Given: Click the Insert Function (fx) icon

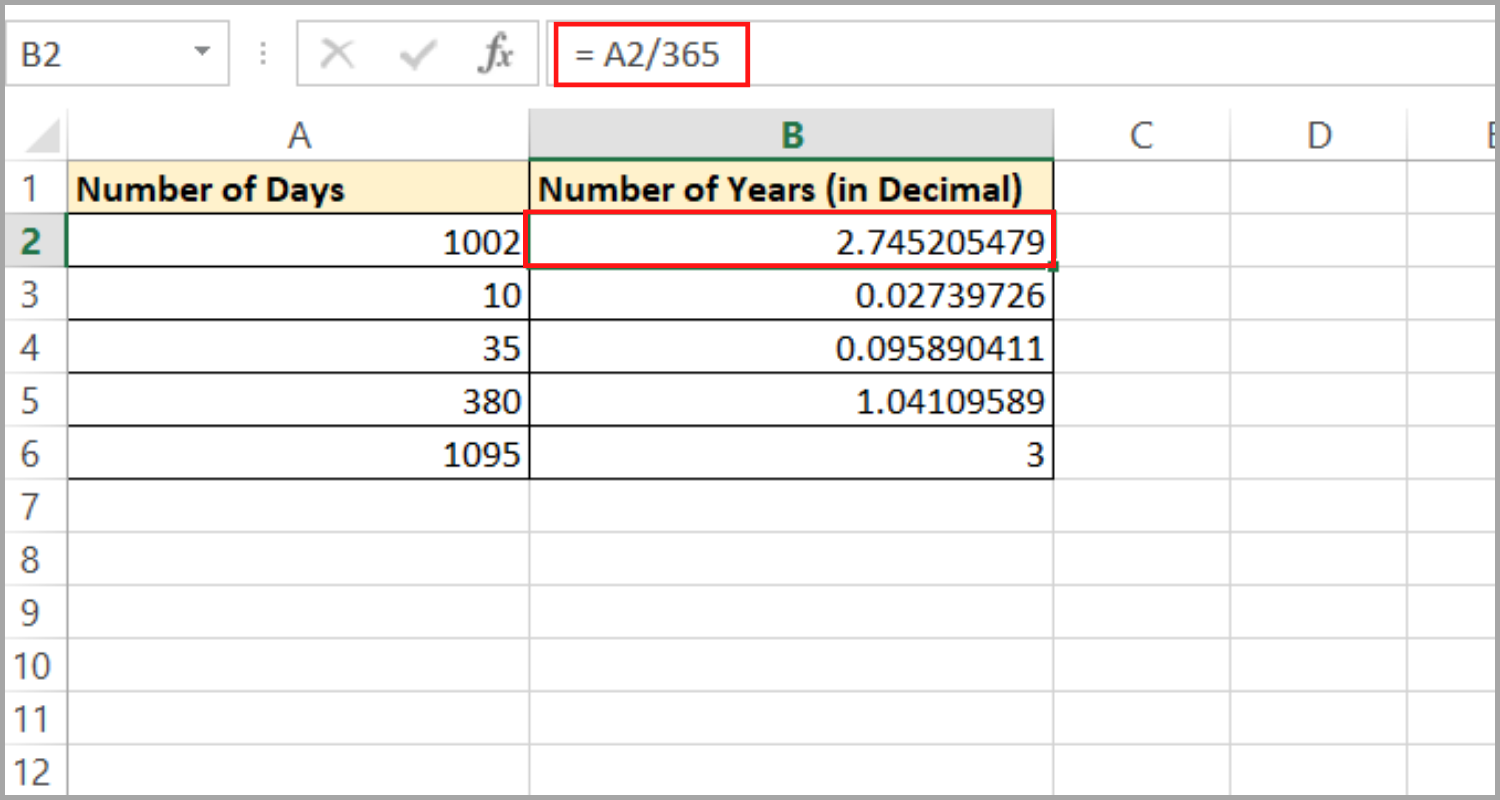Looking at the screenshot, I should tap(500, 54).
